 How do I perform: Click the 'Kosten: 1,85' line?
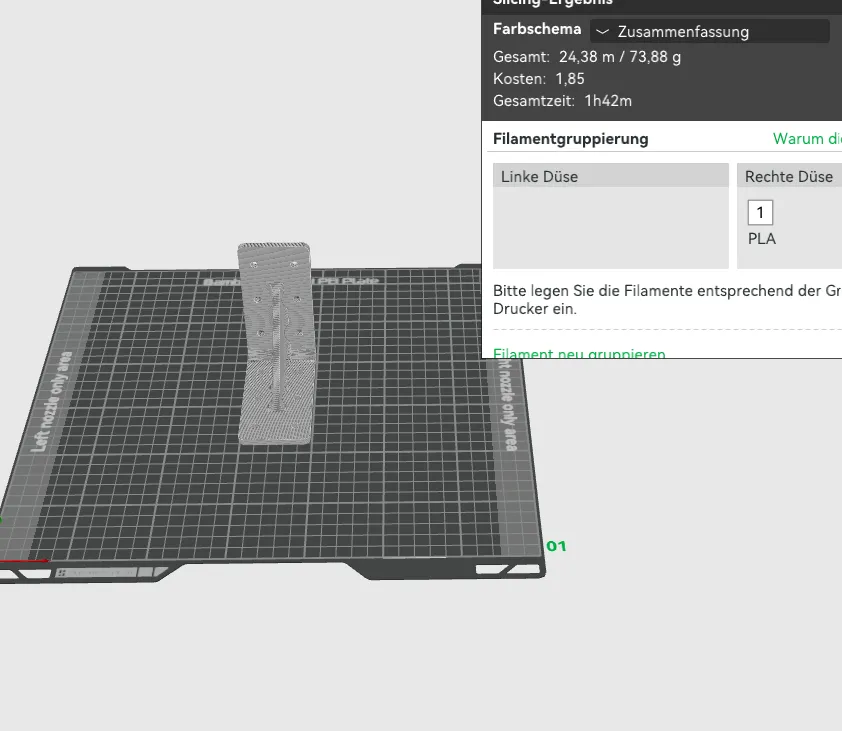coord(539,79)
